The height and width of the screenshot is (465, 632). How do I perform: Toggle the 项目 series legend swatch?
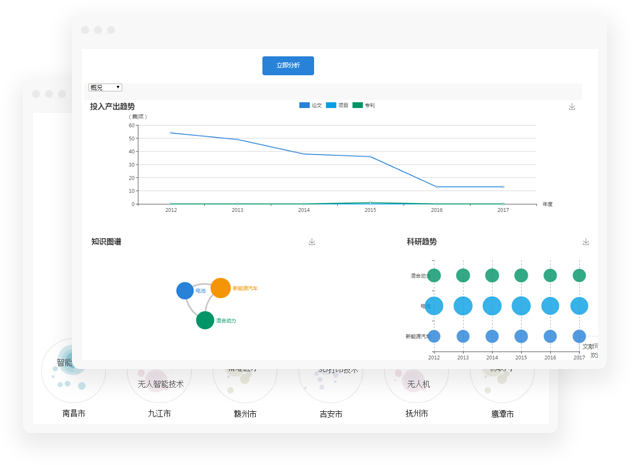pyautogui.click(x=331, y=105)
